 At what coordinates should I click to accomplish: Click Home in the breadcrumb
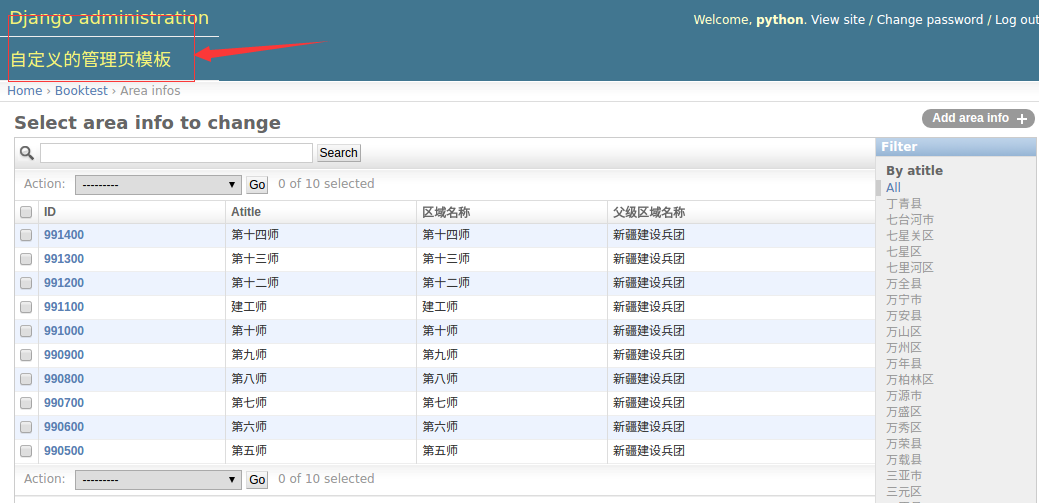coord(25,91)
